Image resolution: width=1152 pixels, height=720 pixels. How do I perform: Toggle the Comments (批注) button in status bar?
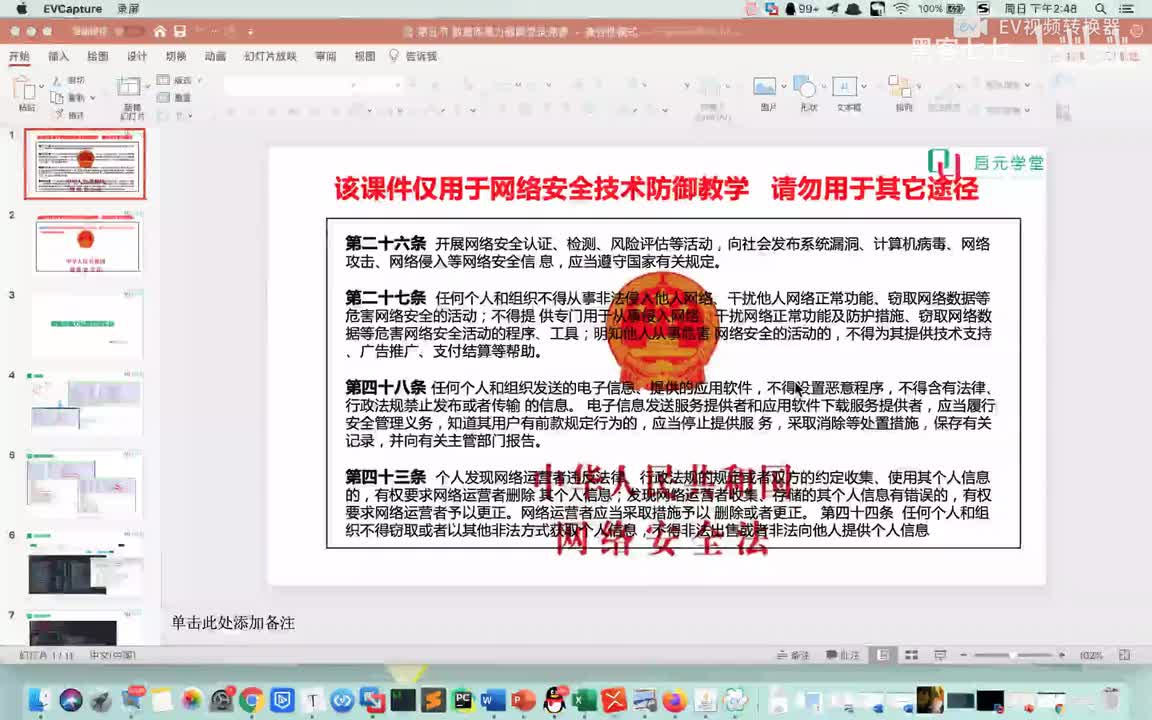click(x=842, y=655)
